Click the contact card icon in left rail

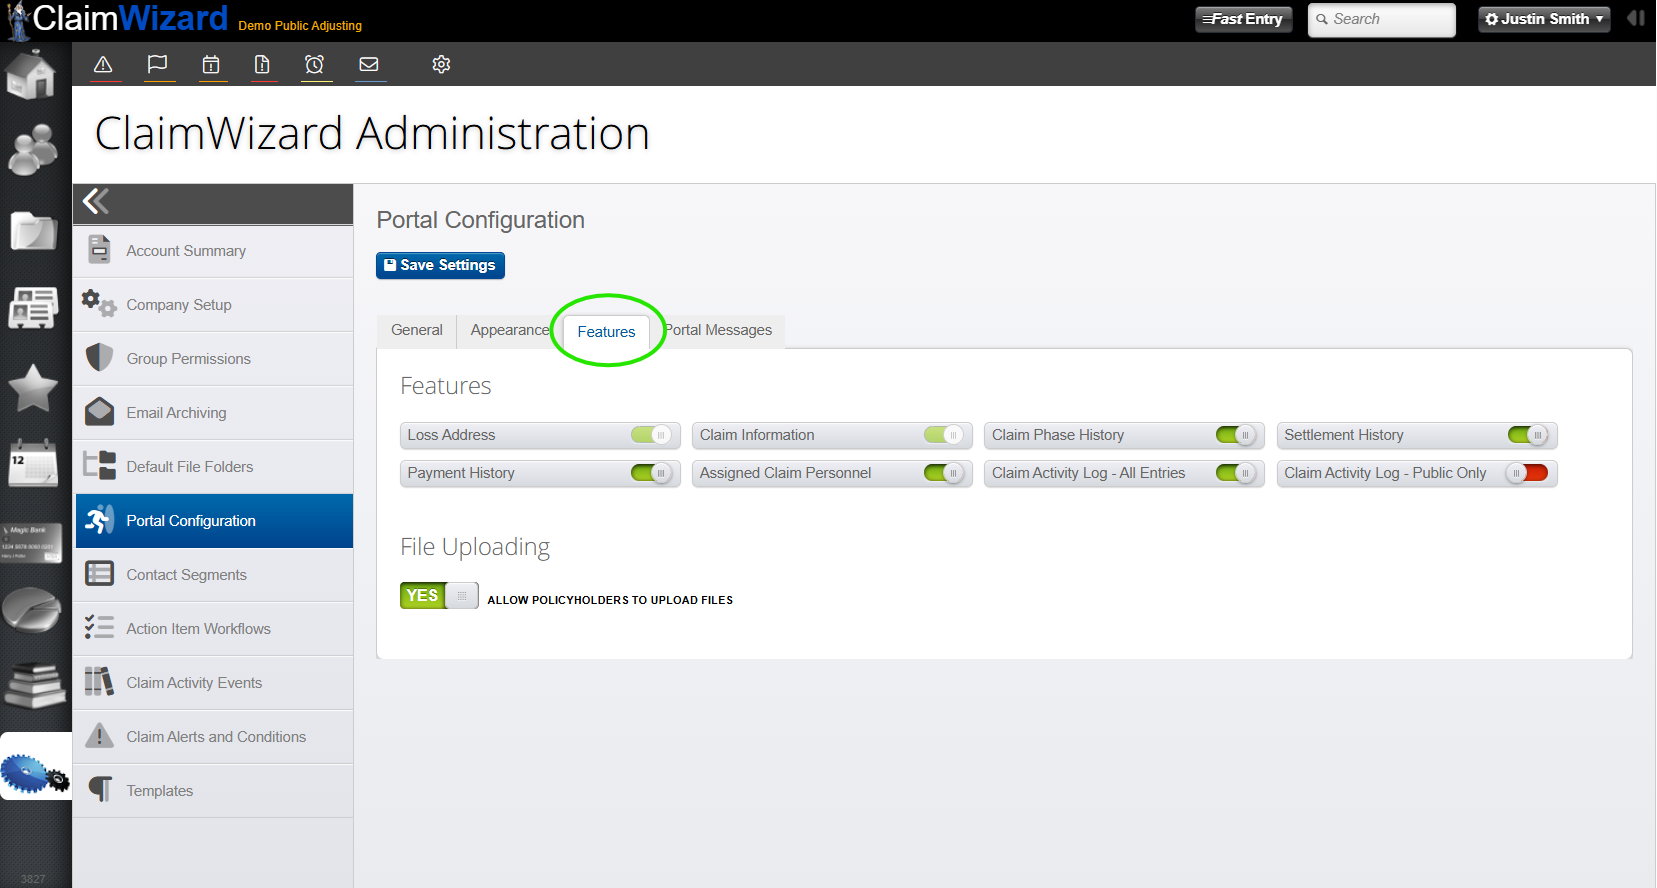tap(33, 307)
